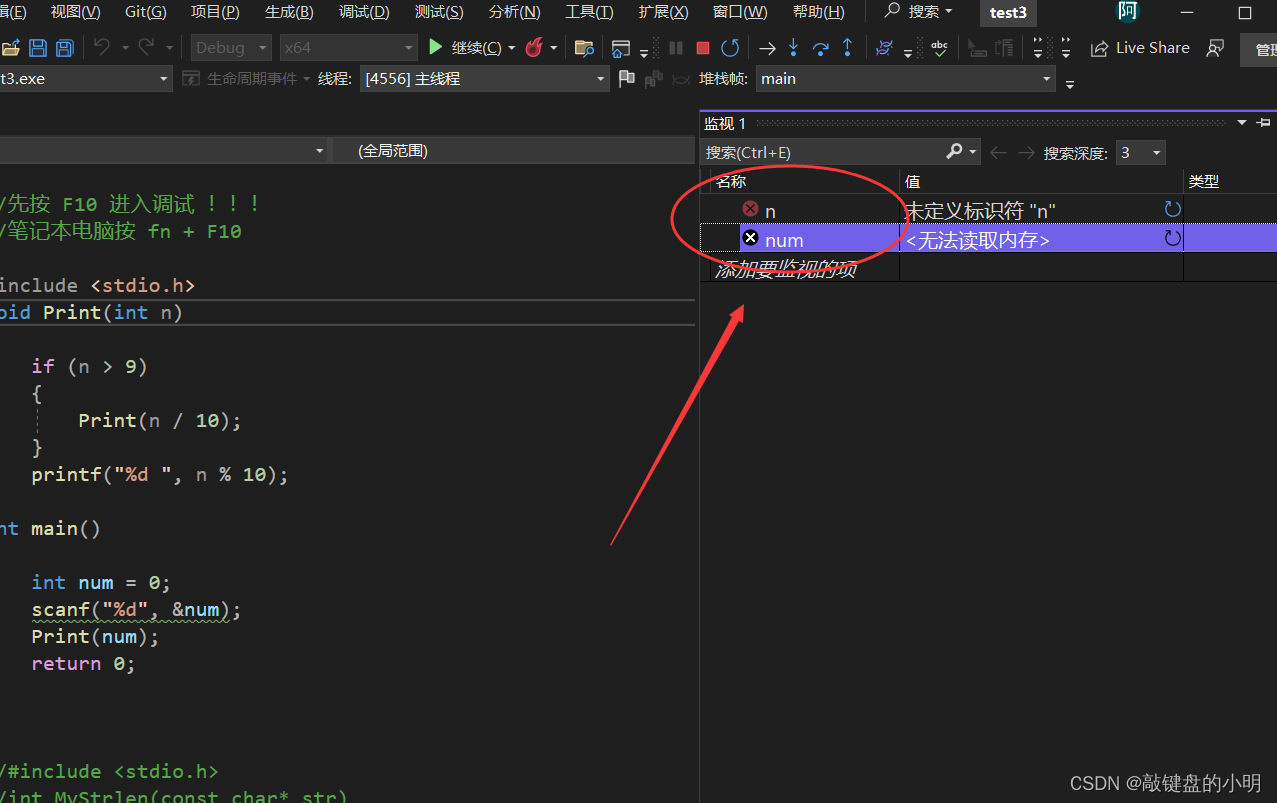Select the watch value 未定义标识符 "n"
Screen dimensions: 1277x803
tap(980, 210)
